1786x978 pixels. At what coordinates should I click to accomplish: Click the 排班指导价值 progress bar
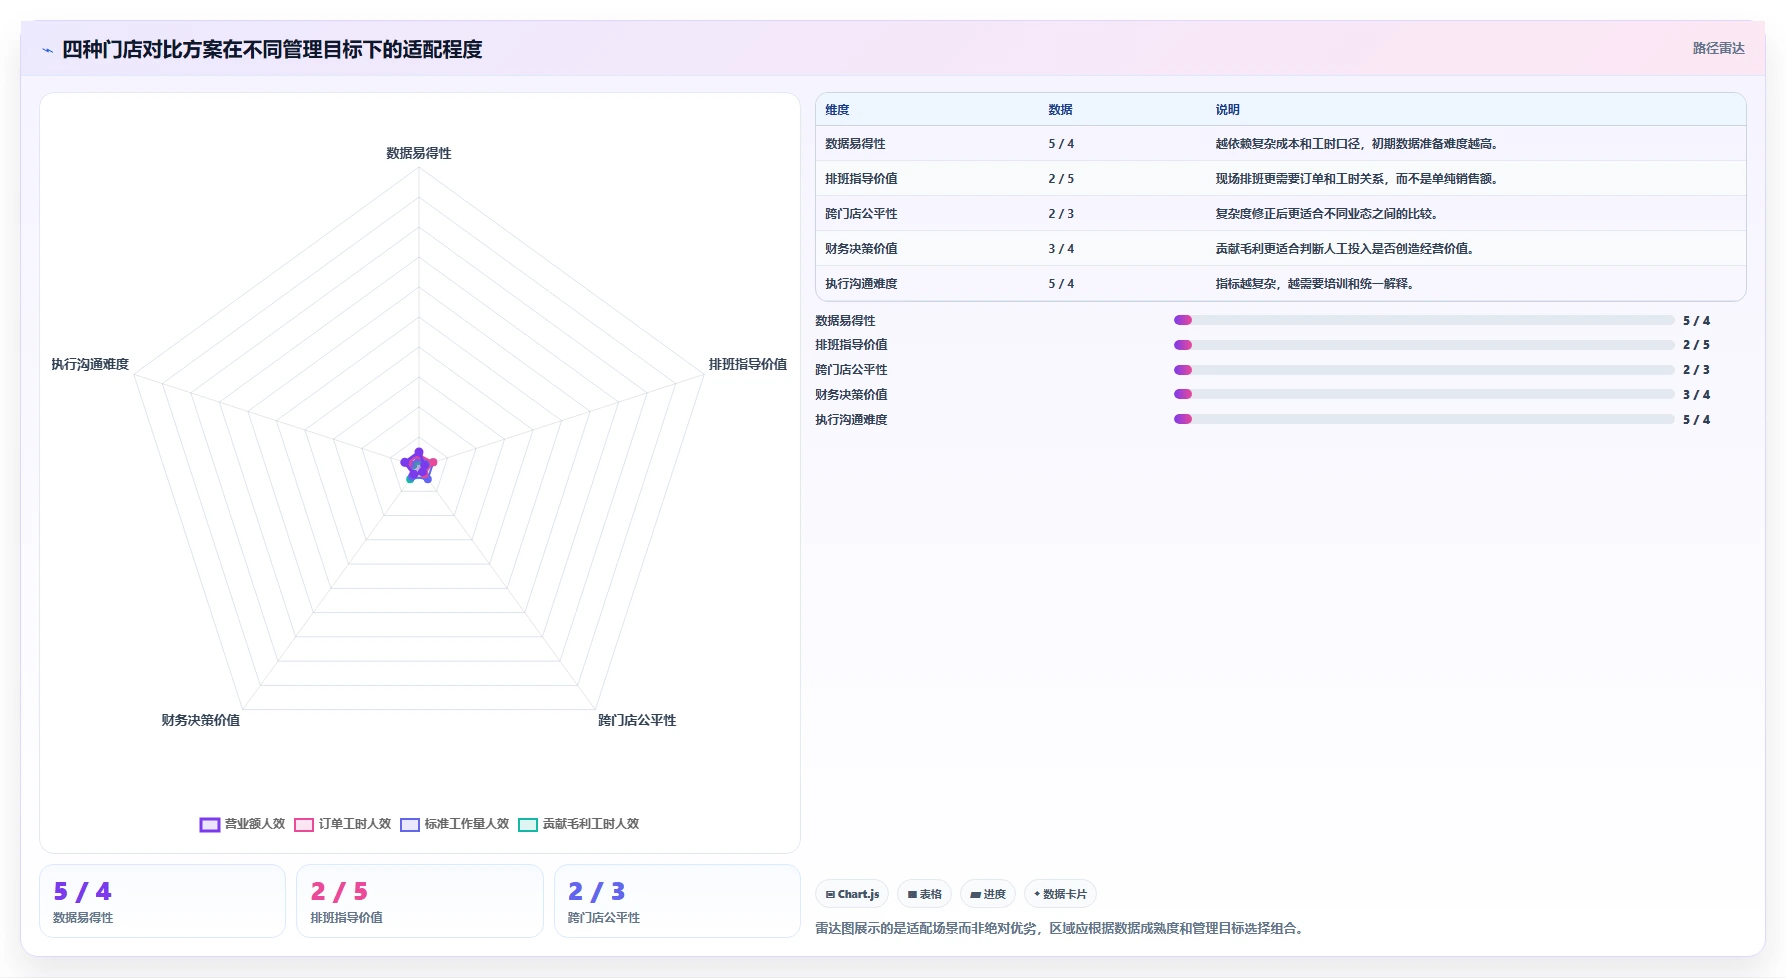1424,345
